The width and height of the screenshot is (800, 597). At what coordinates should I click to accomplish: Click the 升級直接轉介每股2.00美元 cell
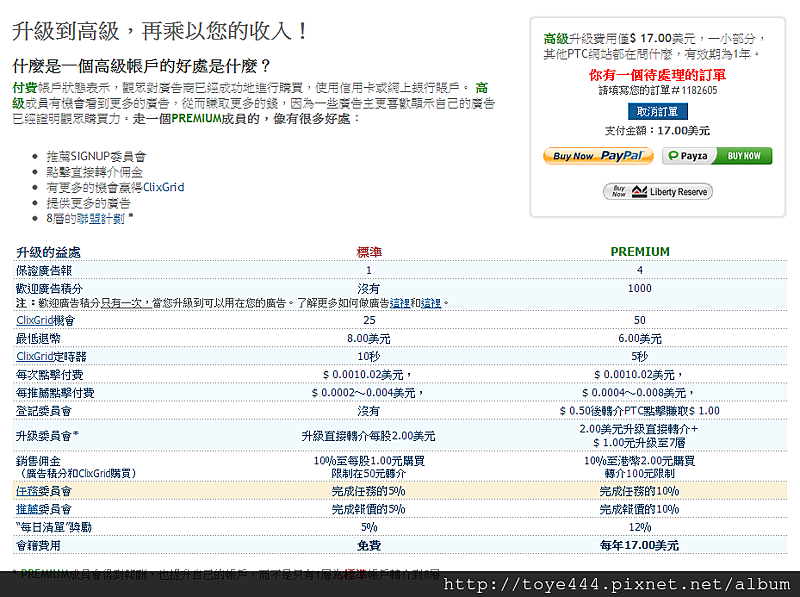point(368,436)
